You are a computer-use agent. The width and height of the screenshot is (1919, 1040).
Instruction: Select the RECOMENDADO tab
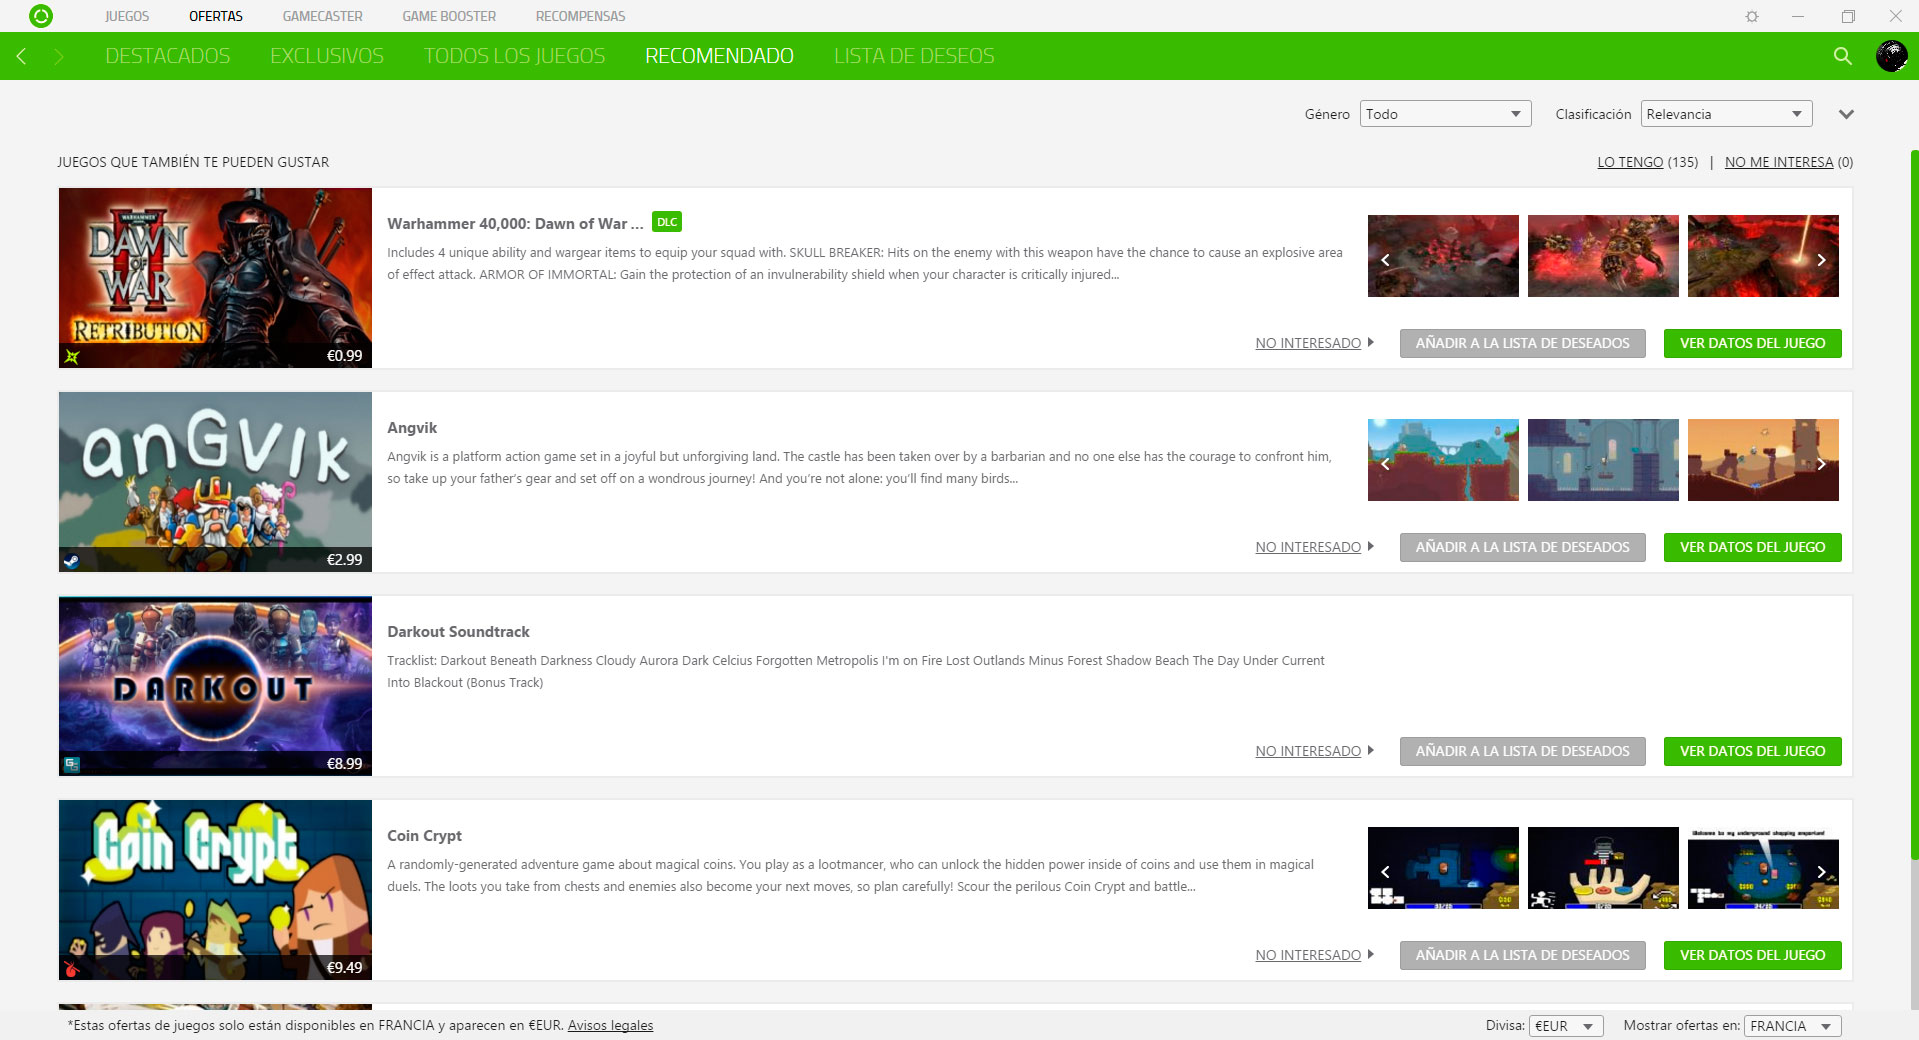pos(719,56)
